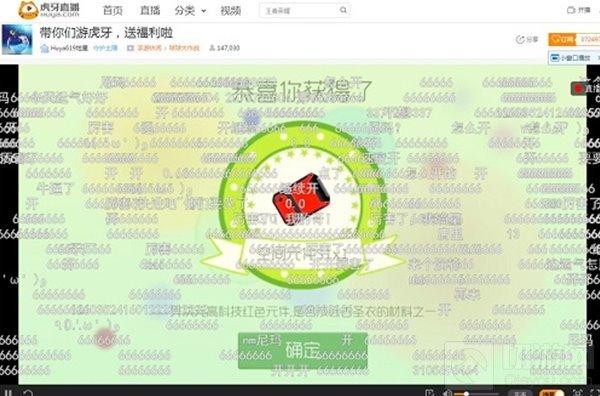Click the house icon beside streamer name
The height and width of the screenshot is (396, 600).
[45, 48]
